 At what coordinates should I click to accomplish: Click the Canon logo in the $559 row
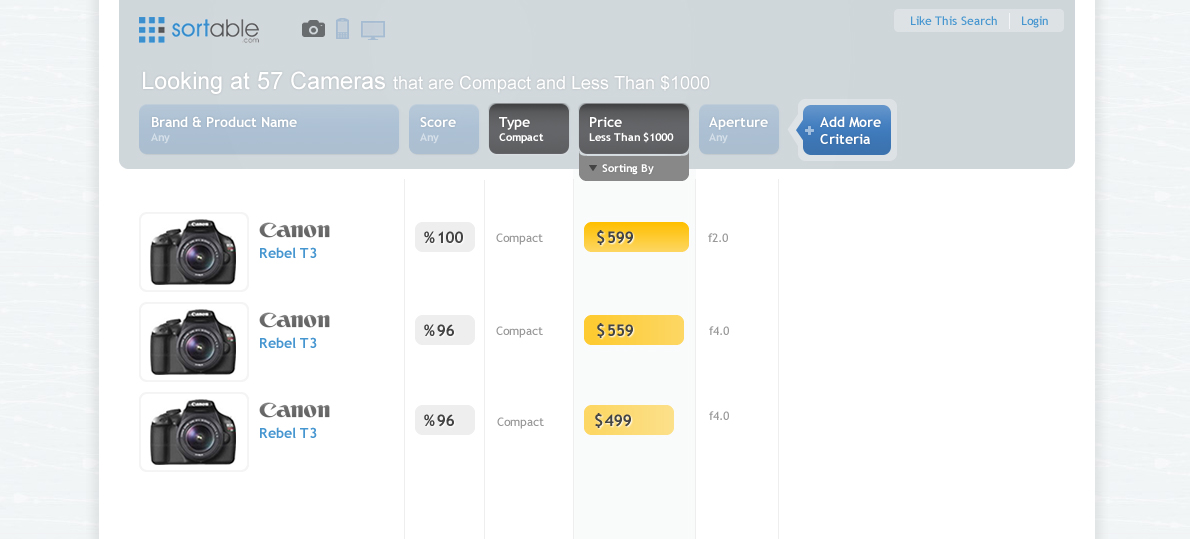(x=294, y=320)
